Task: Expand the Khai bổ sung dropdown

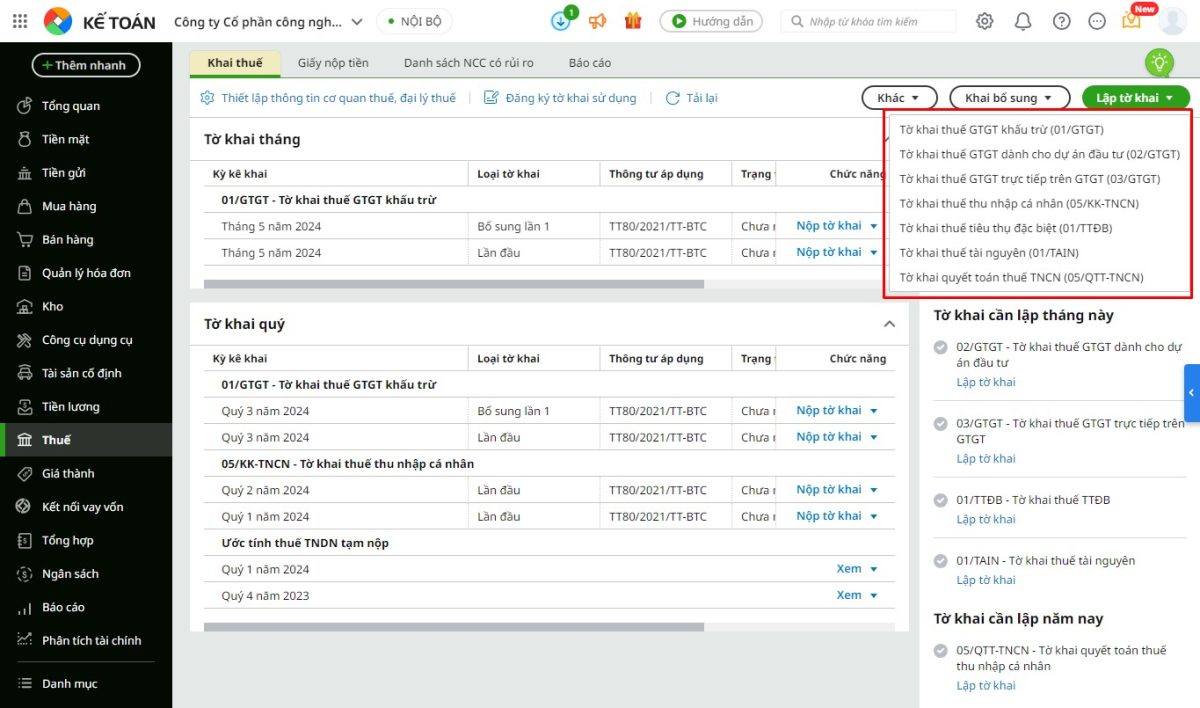Action: (1008, 98)
